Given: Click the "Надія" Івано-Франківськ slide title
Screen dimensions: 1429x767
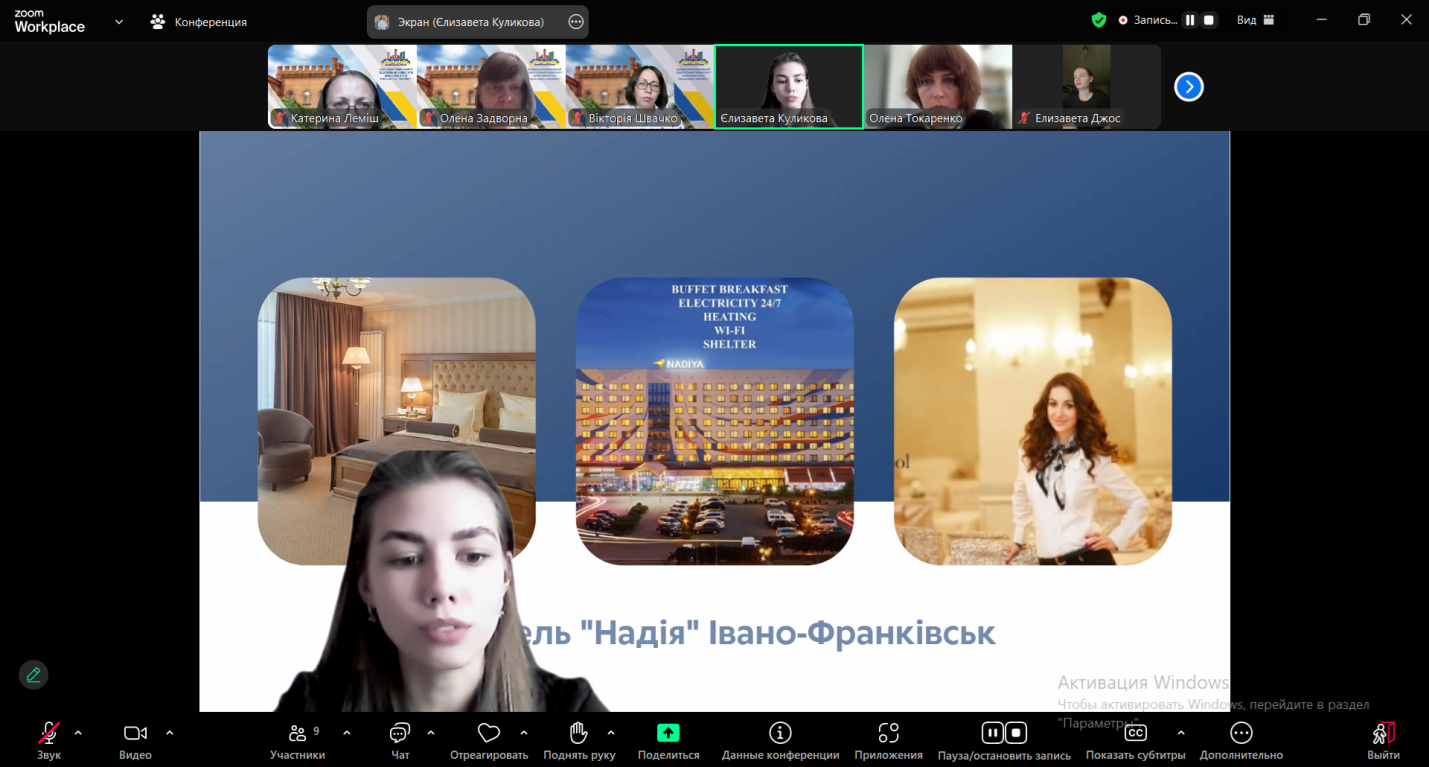Looking at the screenshot, I should [788, 633].
